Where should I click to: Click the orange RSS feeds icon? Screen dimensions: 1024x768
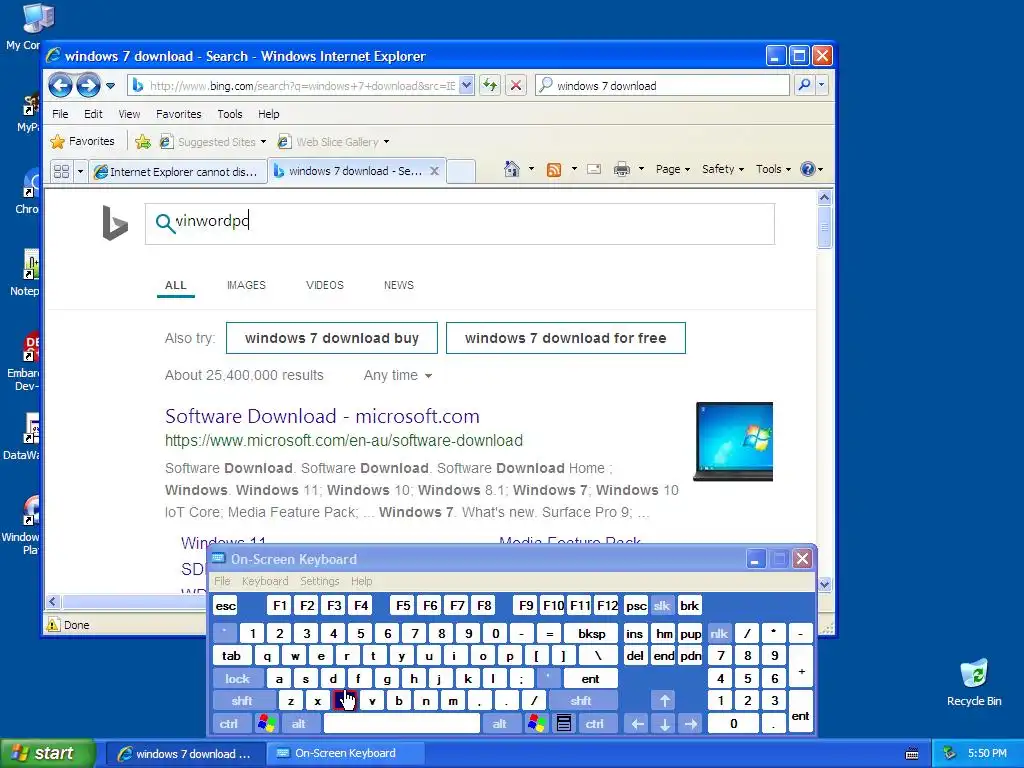pyautogui.click(x=554, y=170)
